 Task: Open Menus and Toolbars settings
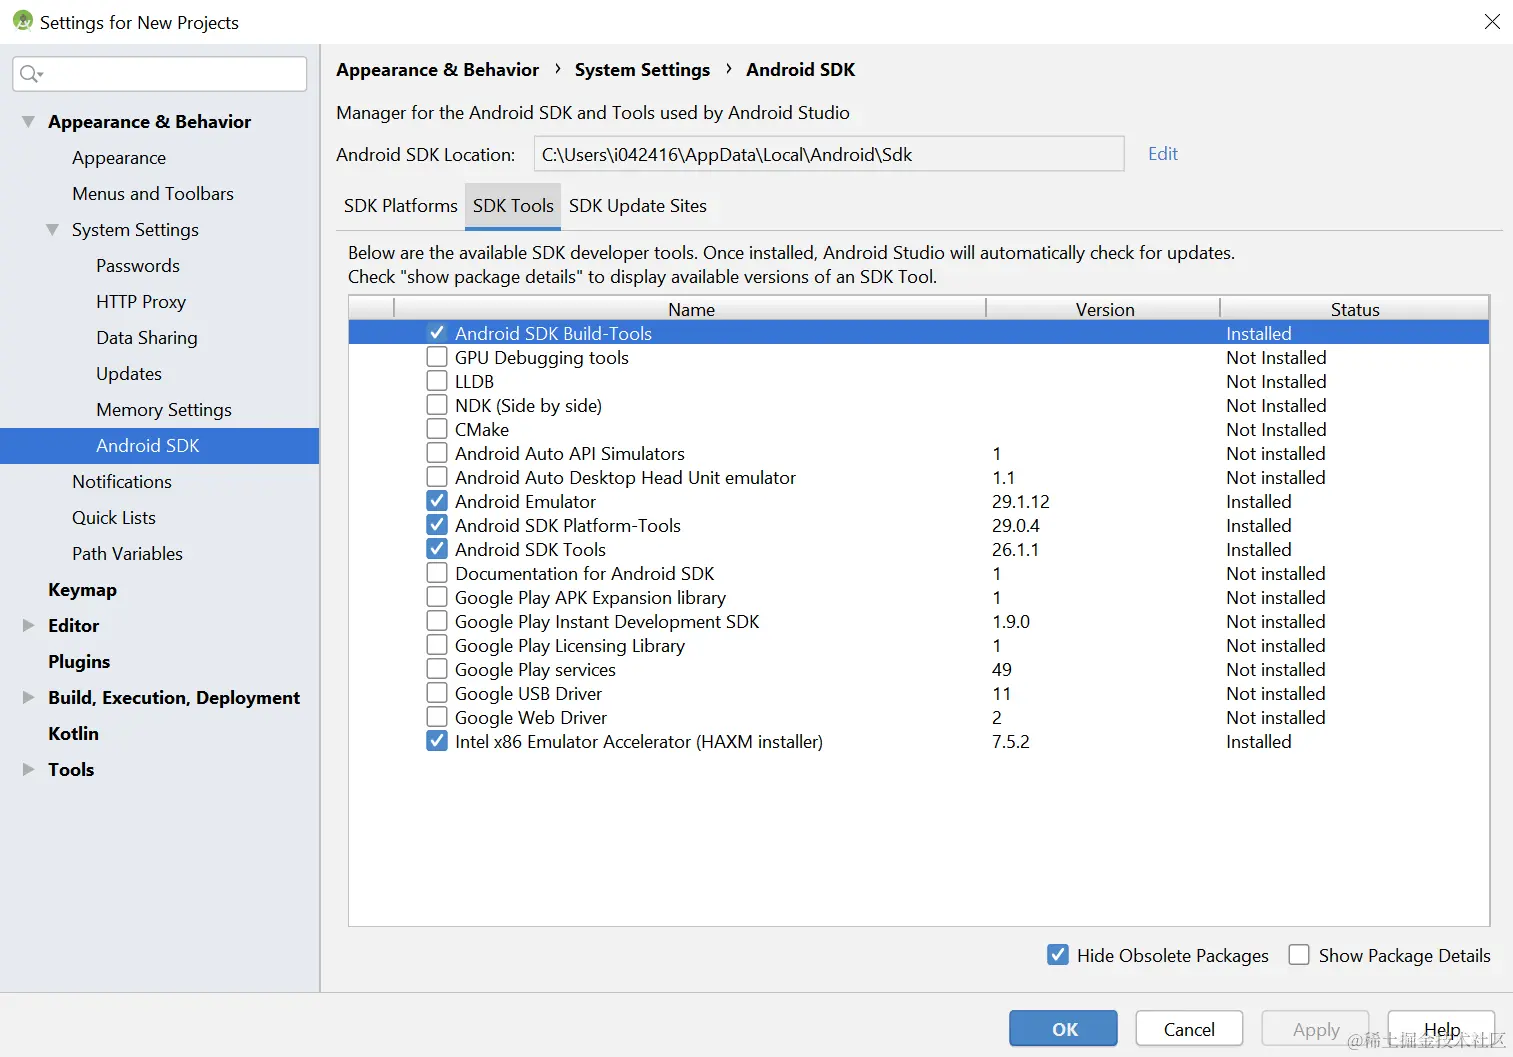click(153, 194)
